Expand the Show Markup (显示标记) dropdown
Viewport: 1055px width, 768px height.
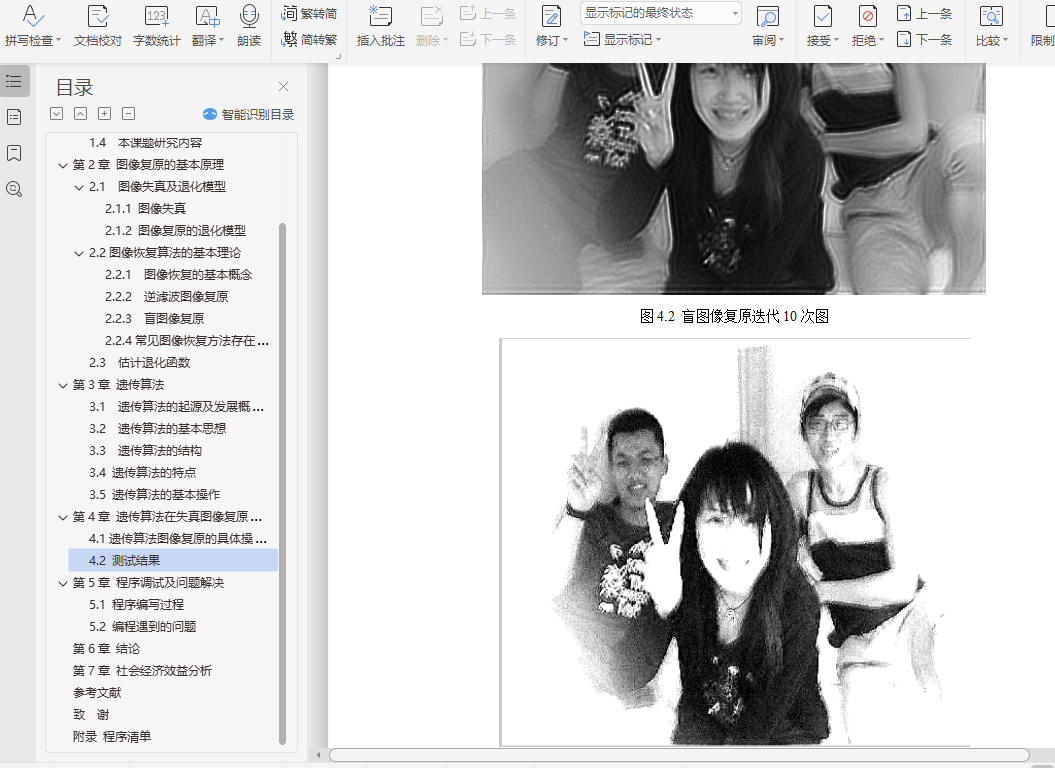[630, 39]
